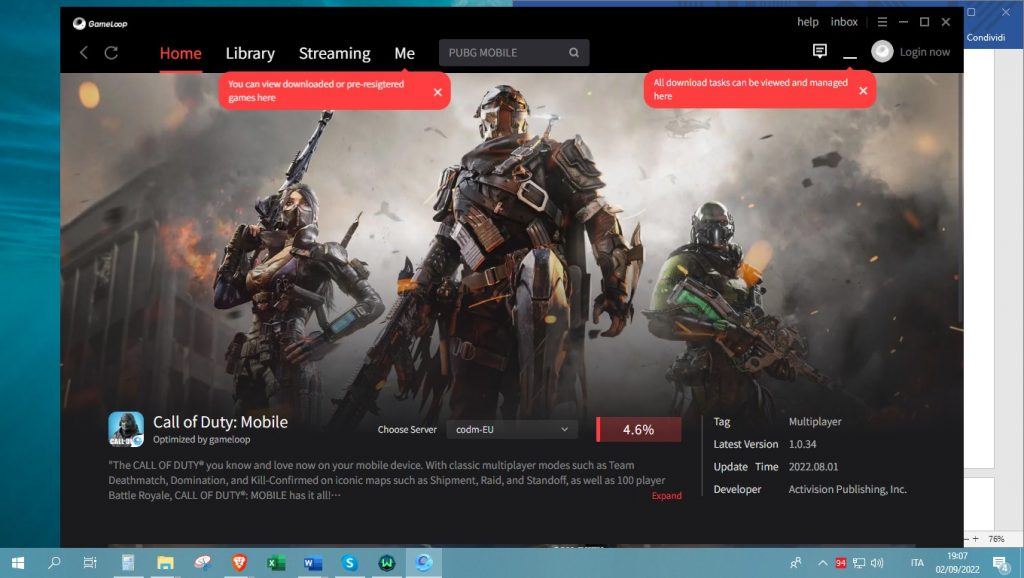Dismiss the downloaded games tooltip
The width and height of the screenshot is (1024, 578).
click(436, 90)
